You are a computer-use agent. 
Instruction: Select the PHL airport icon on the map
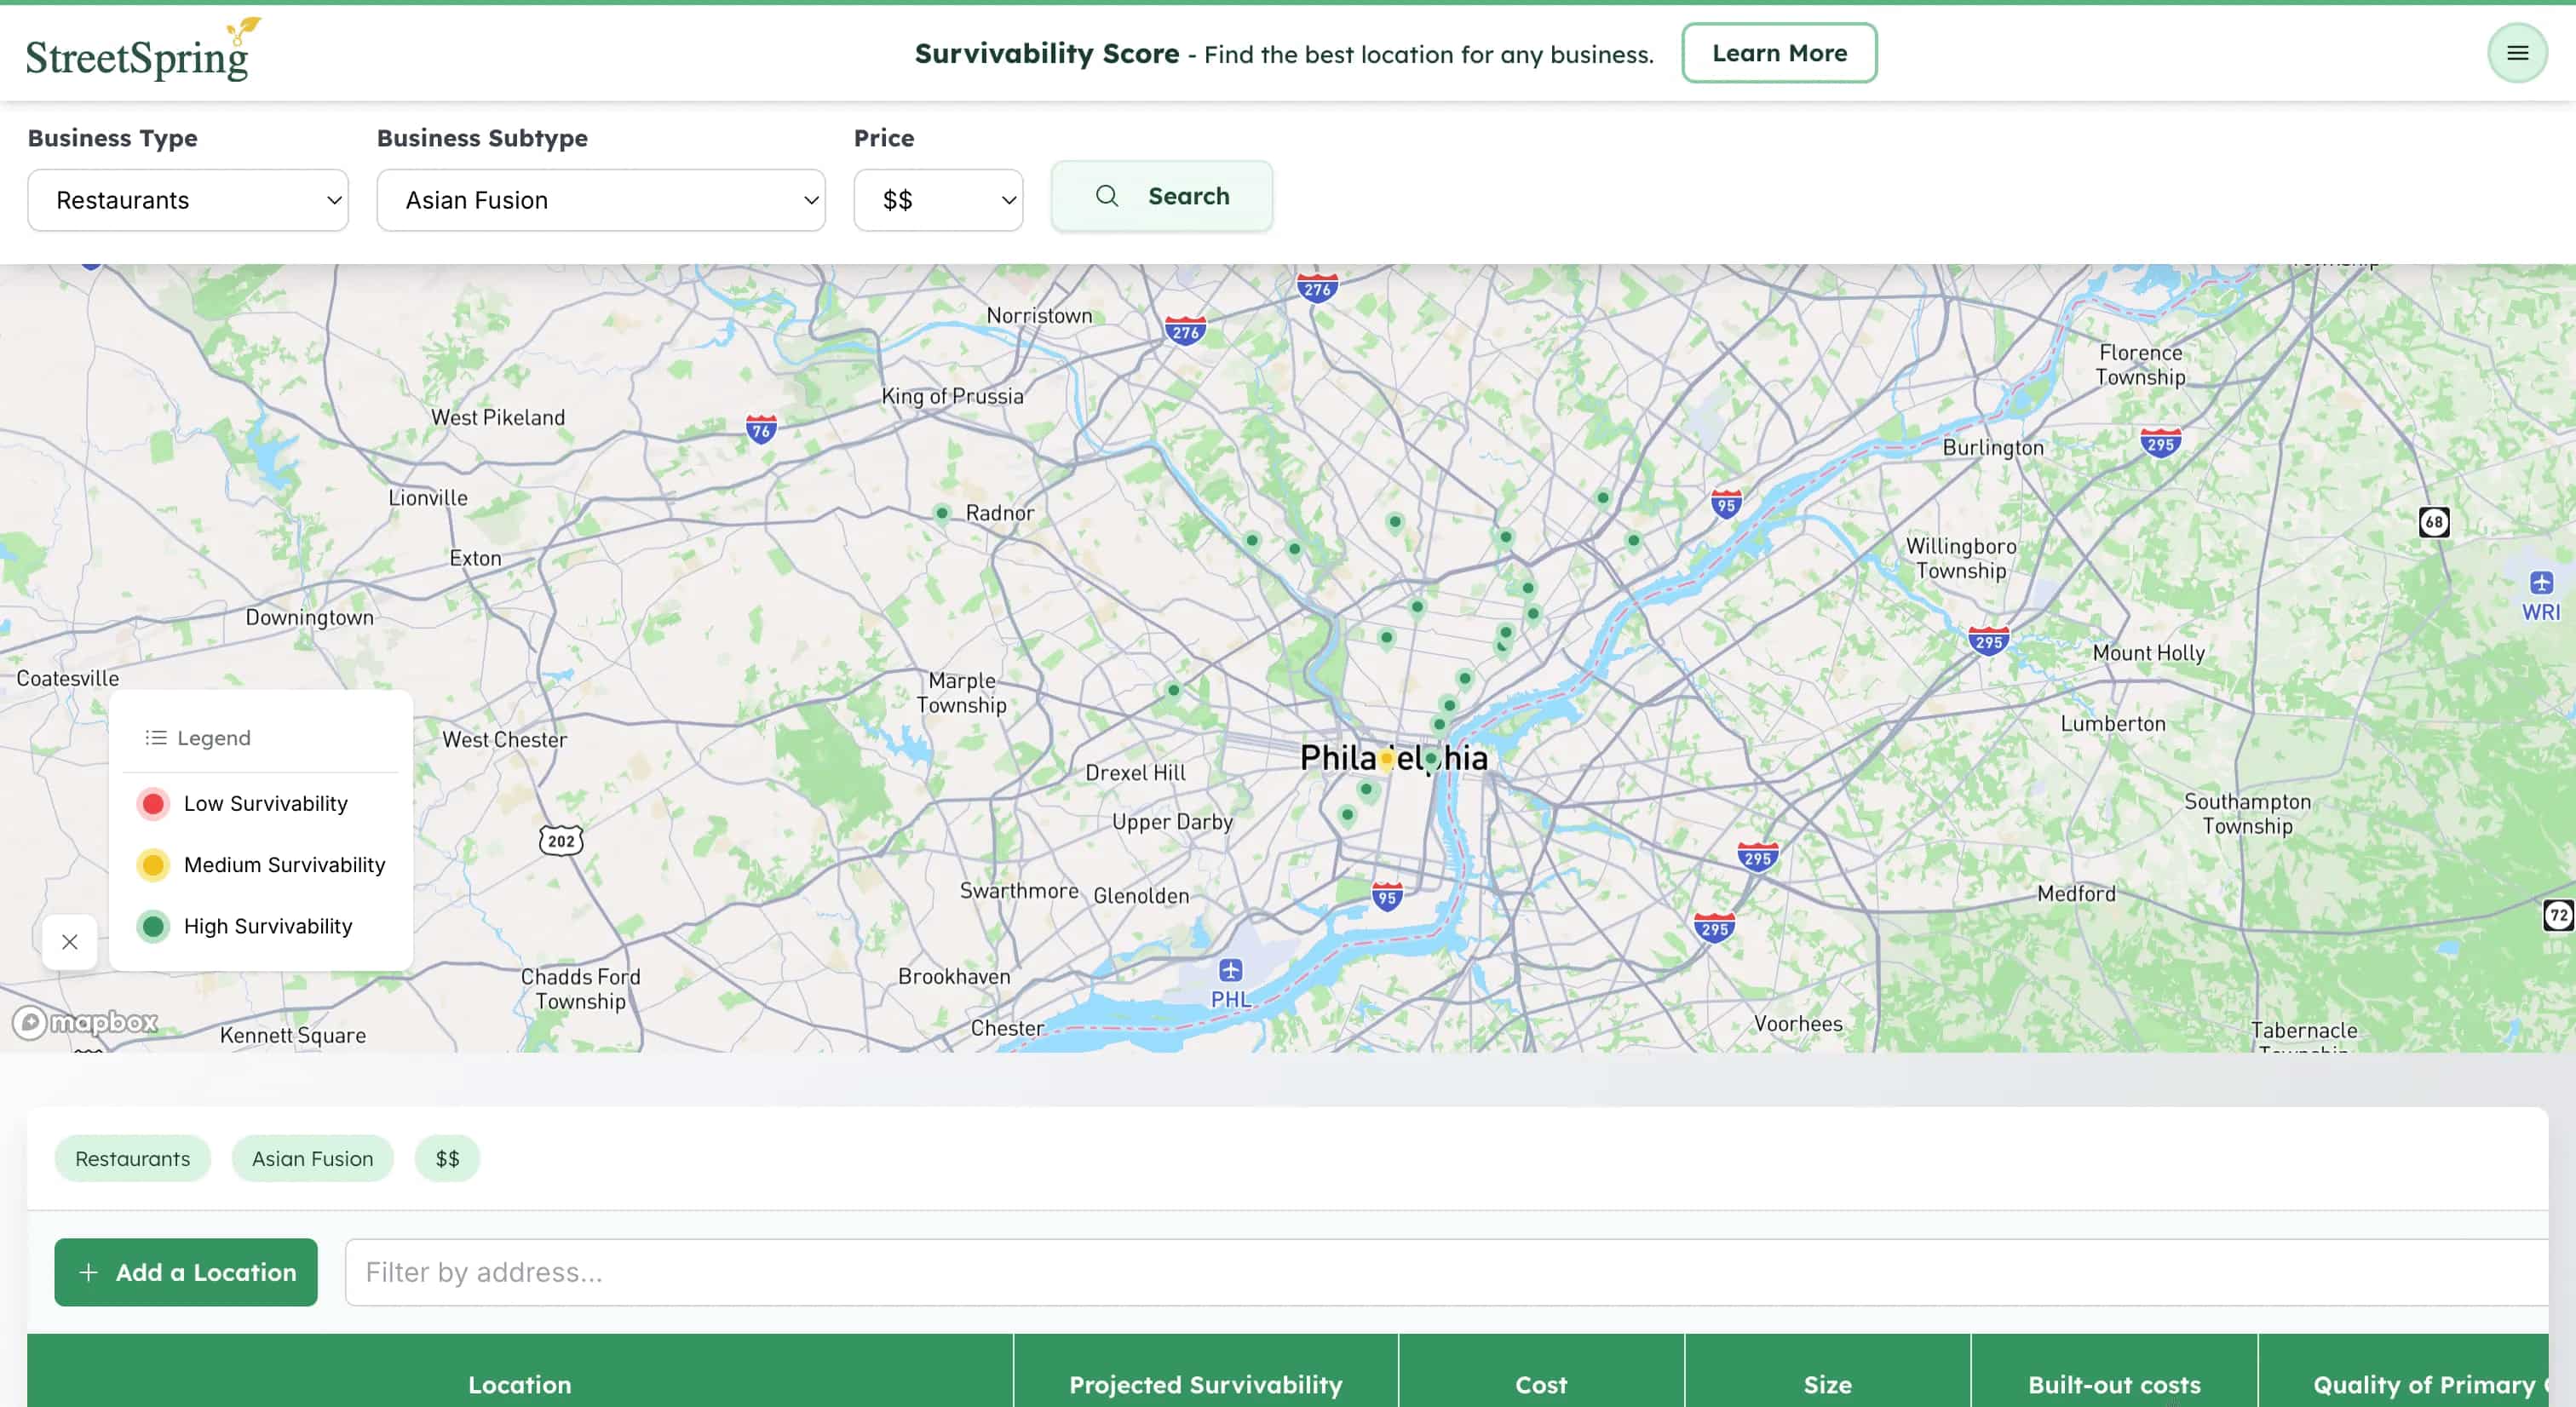click(1230, 969)
